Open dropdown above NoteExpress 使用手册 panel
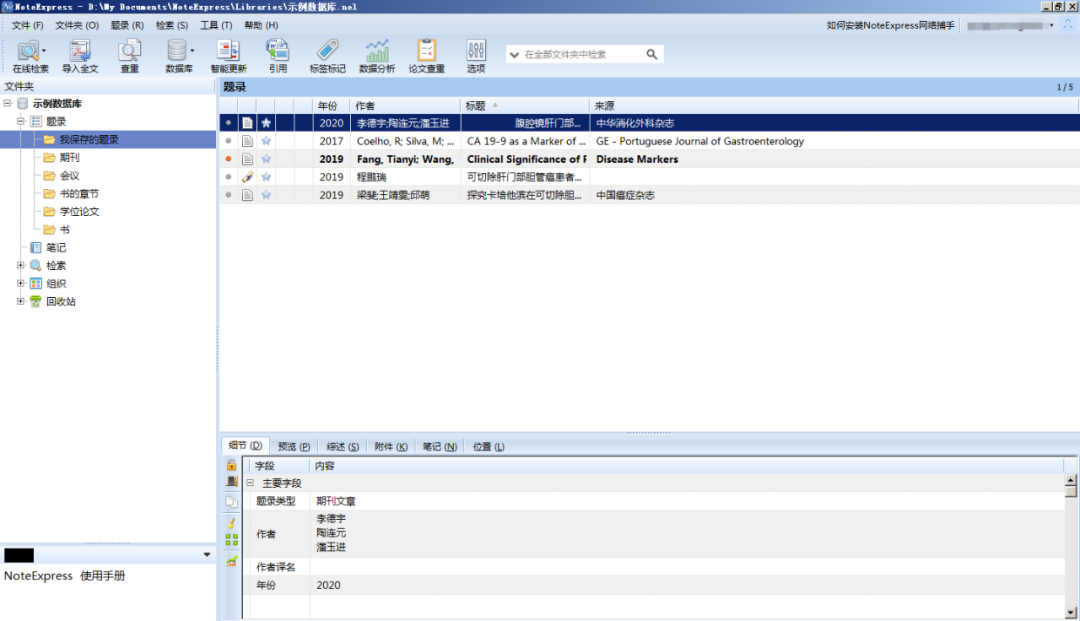The height and width of the screenshot is (621, 1080). [x=207, y=555]
